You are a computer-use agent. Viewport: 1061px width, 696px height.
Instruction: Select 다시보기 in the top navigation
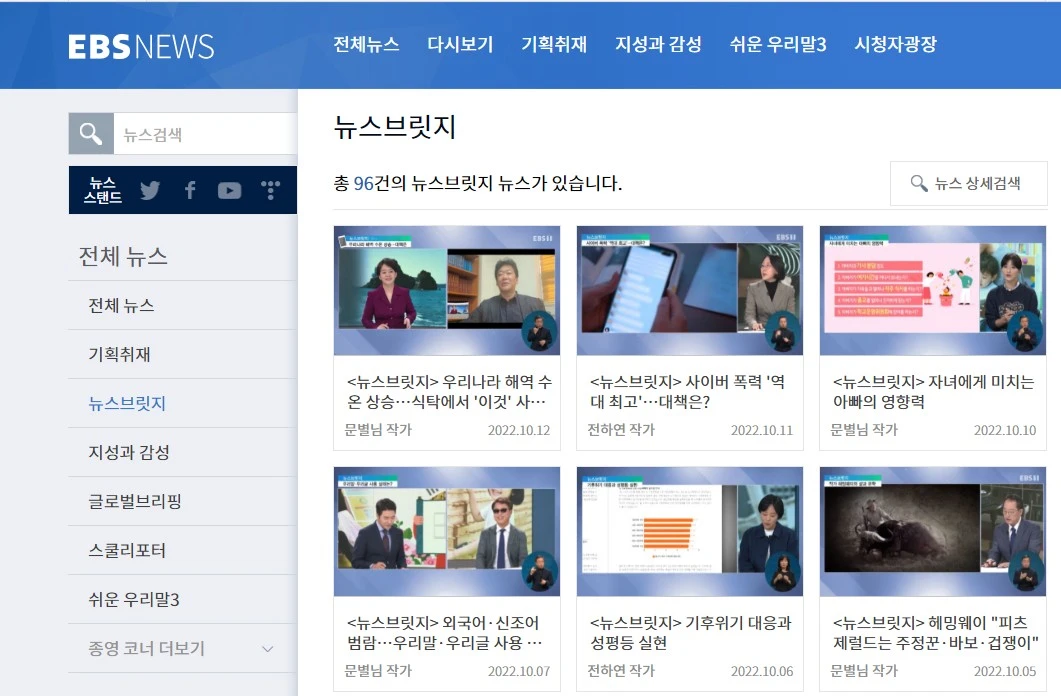pos(460,44)
